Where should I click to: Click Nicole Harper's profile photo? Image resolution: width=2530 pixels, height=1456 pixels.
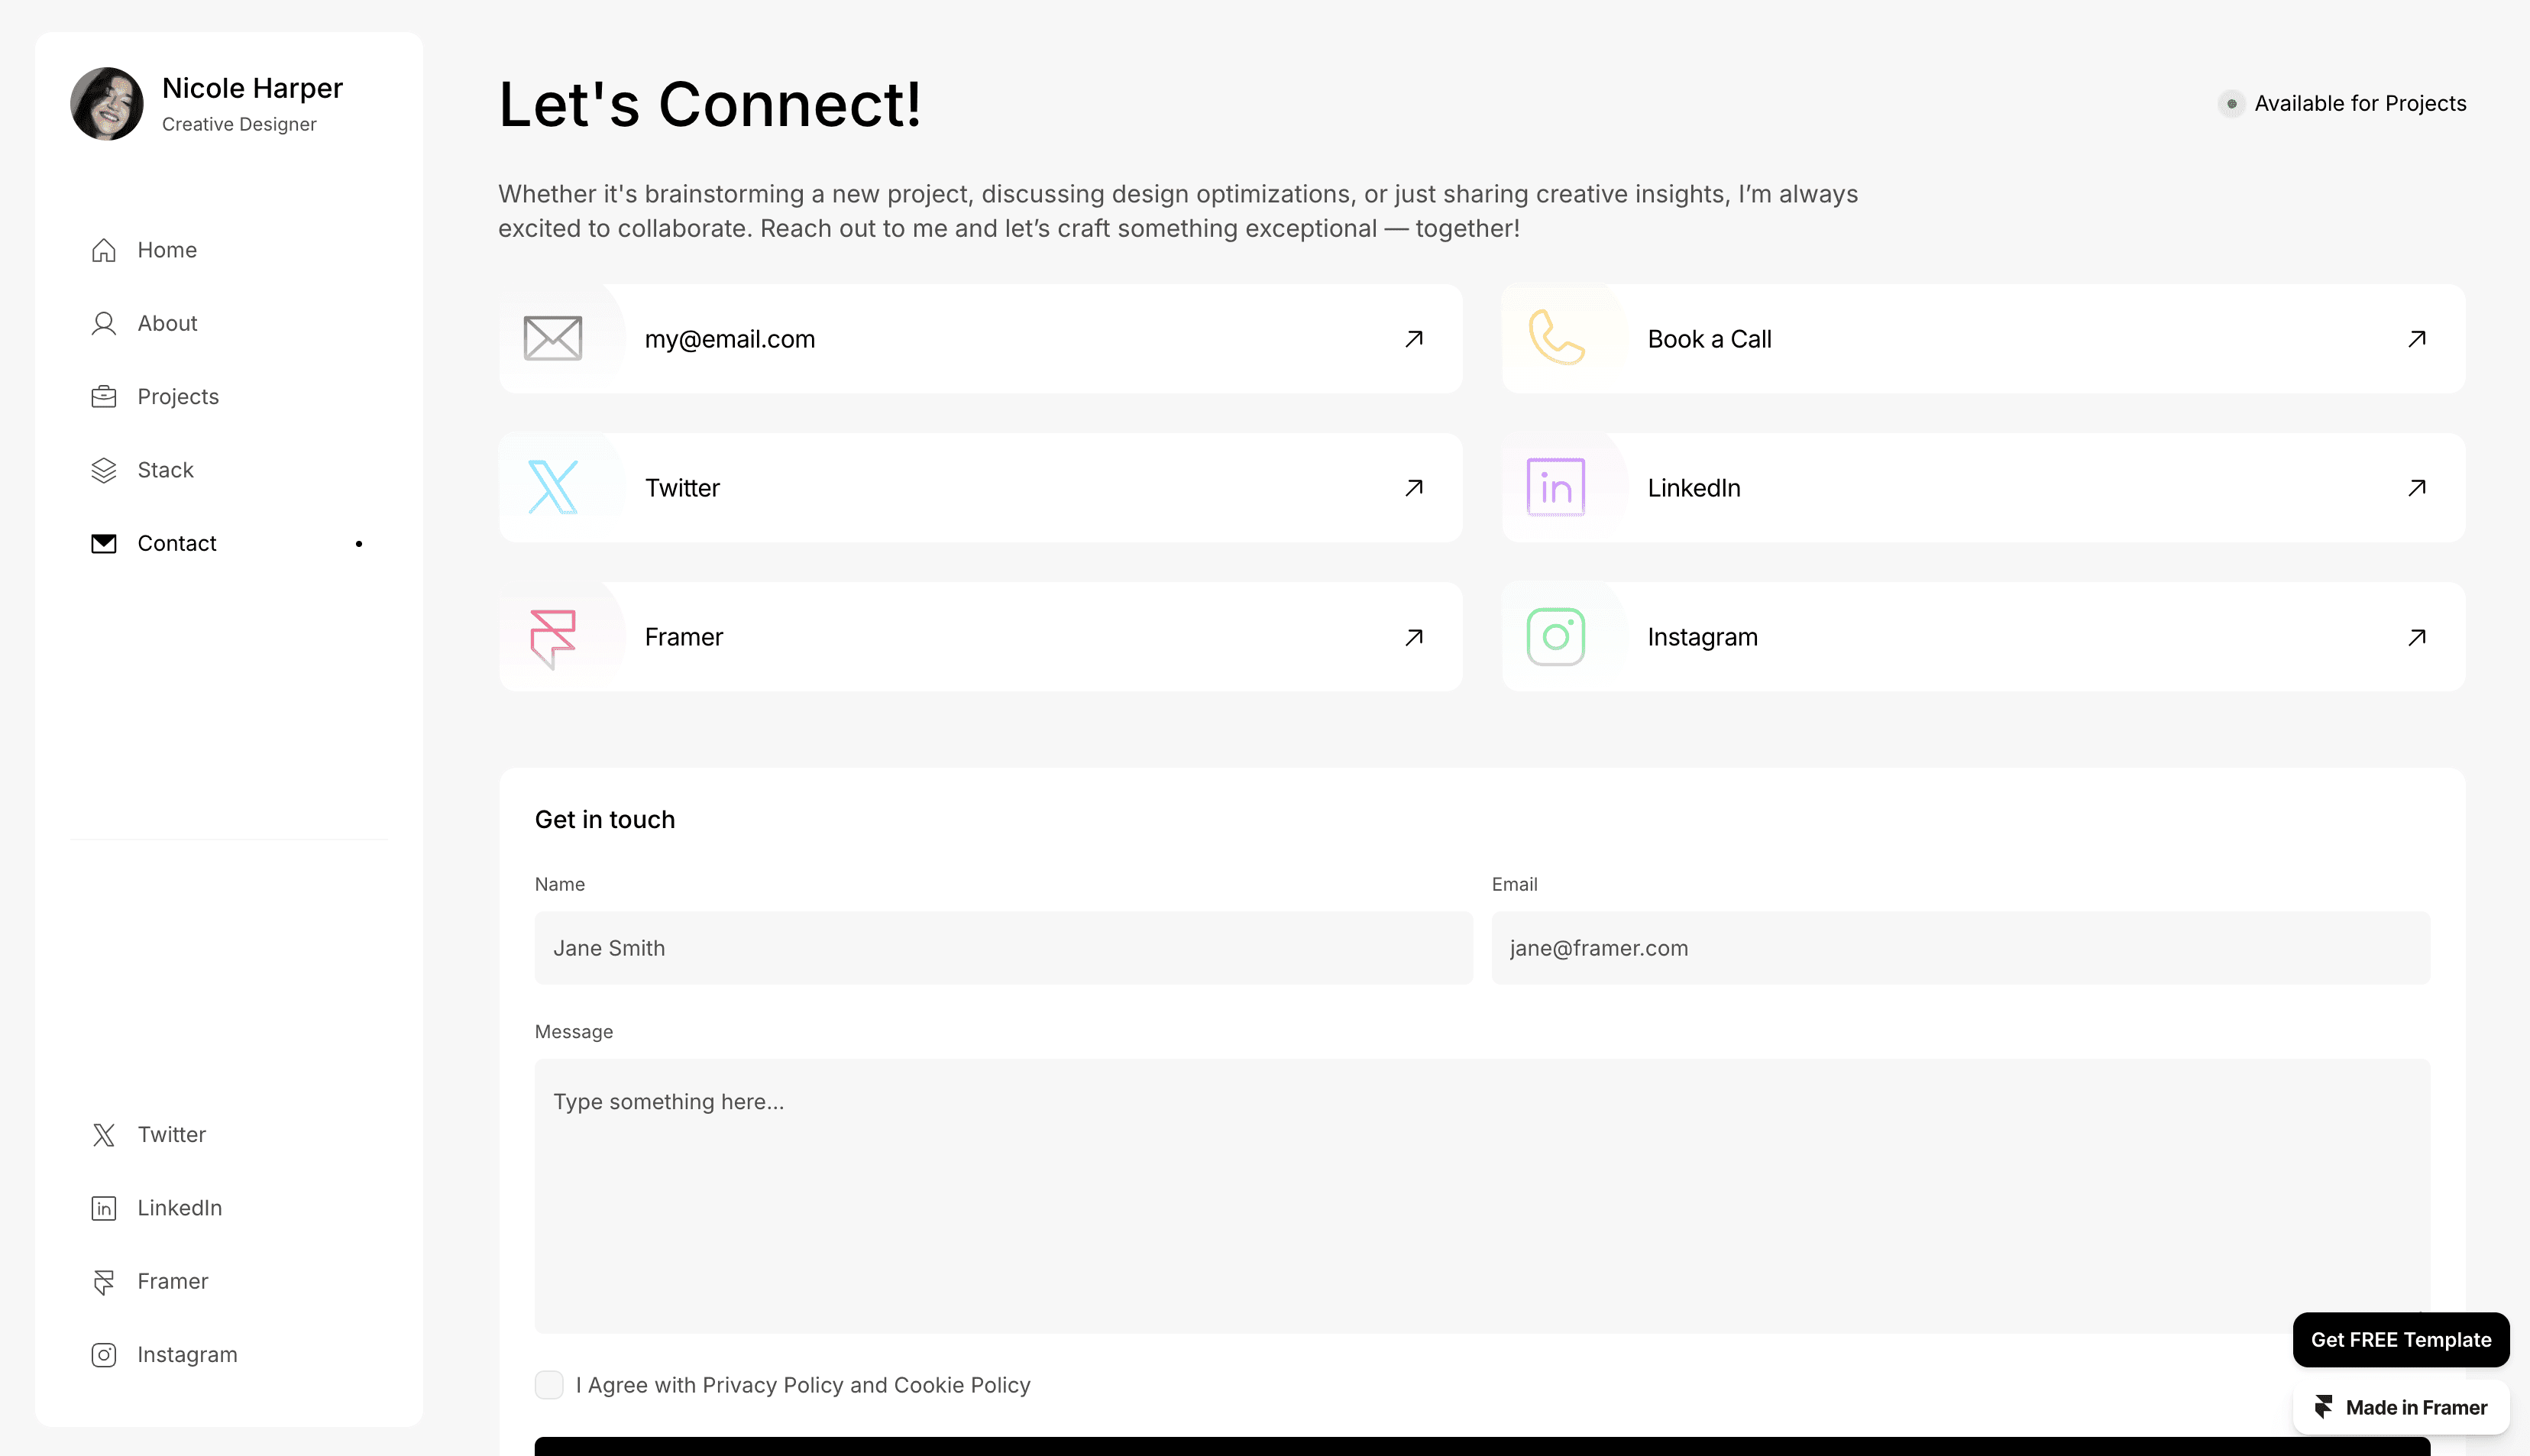[x=107, y=104]
